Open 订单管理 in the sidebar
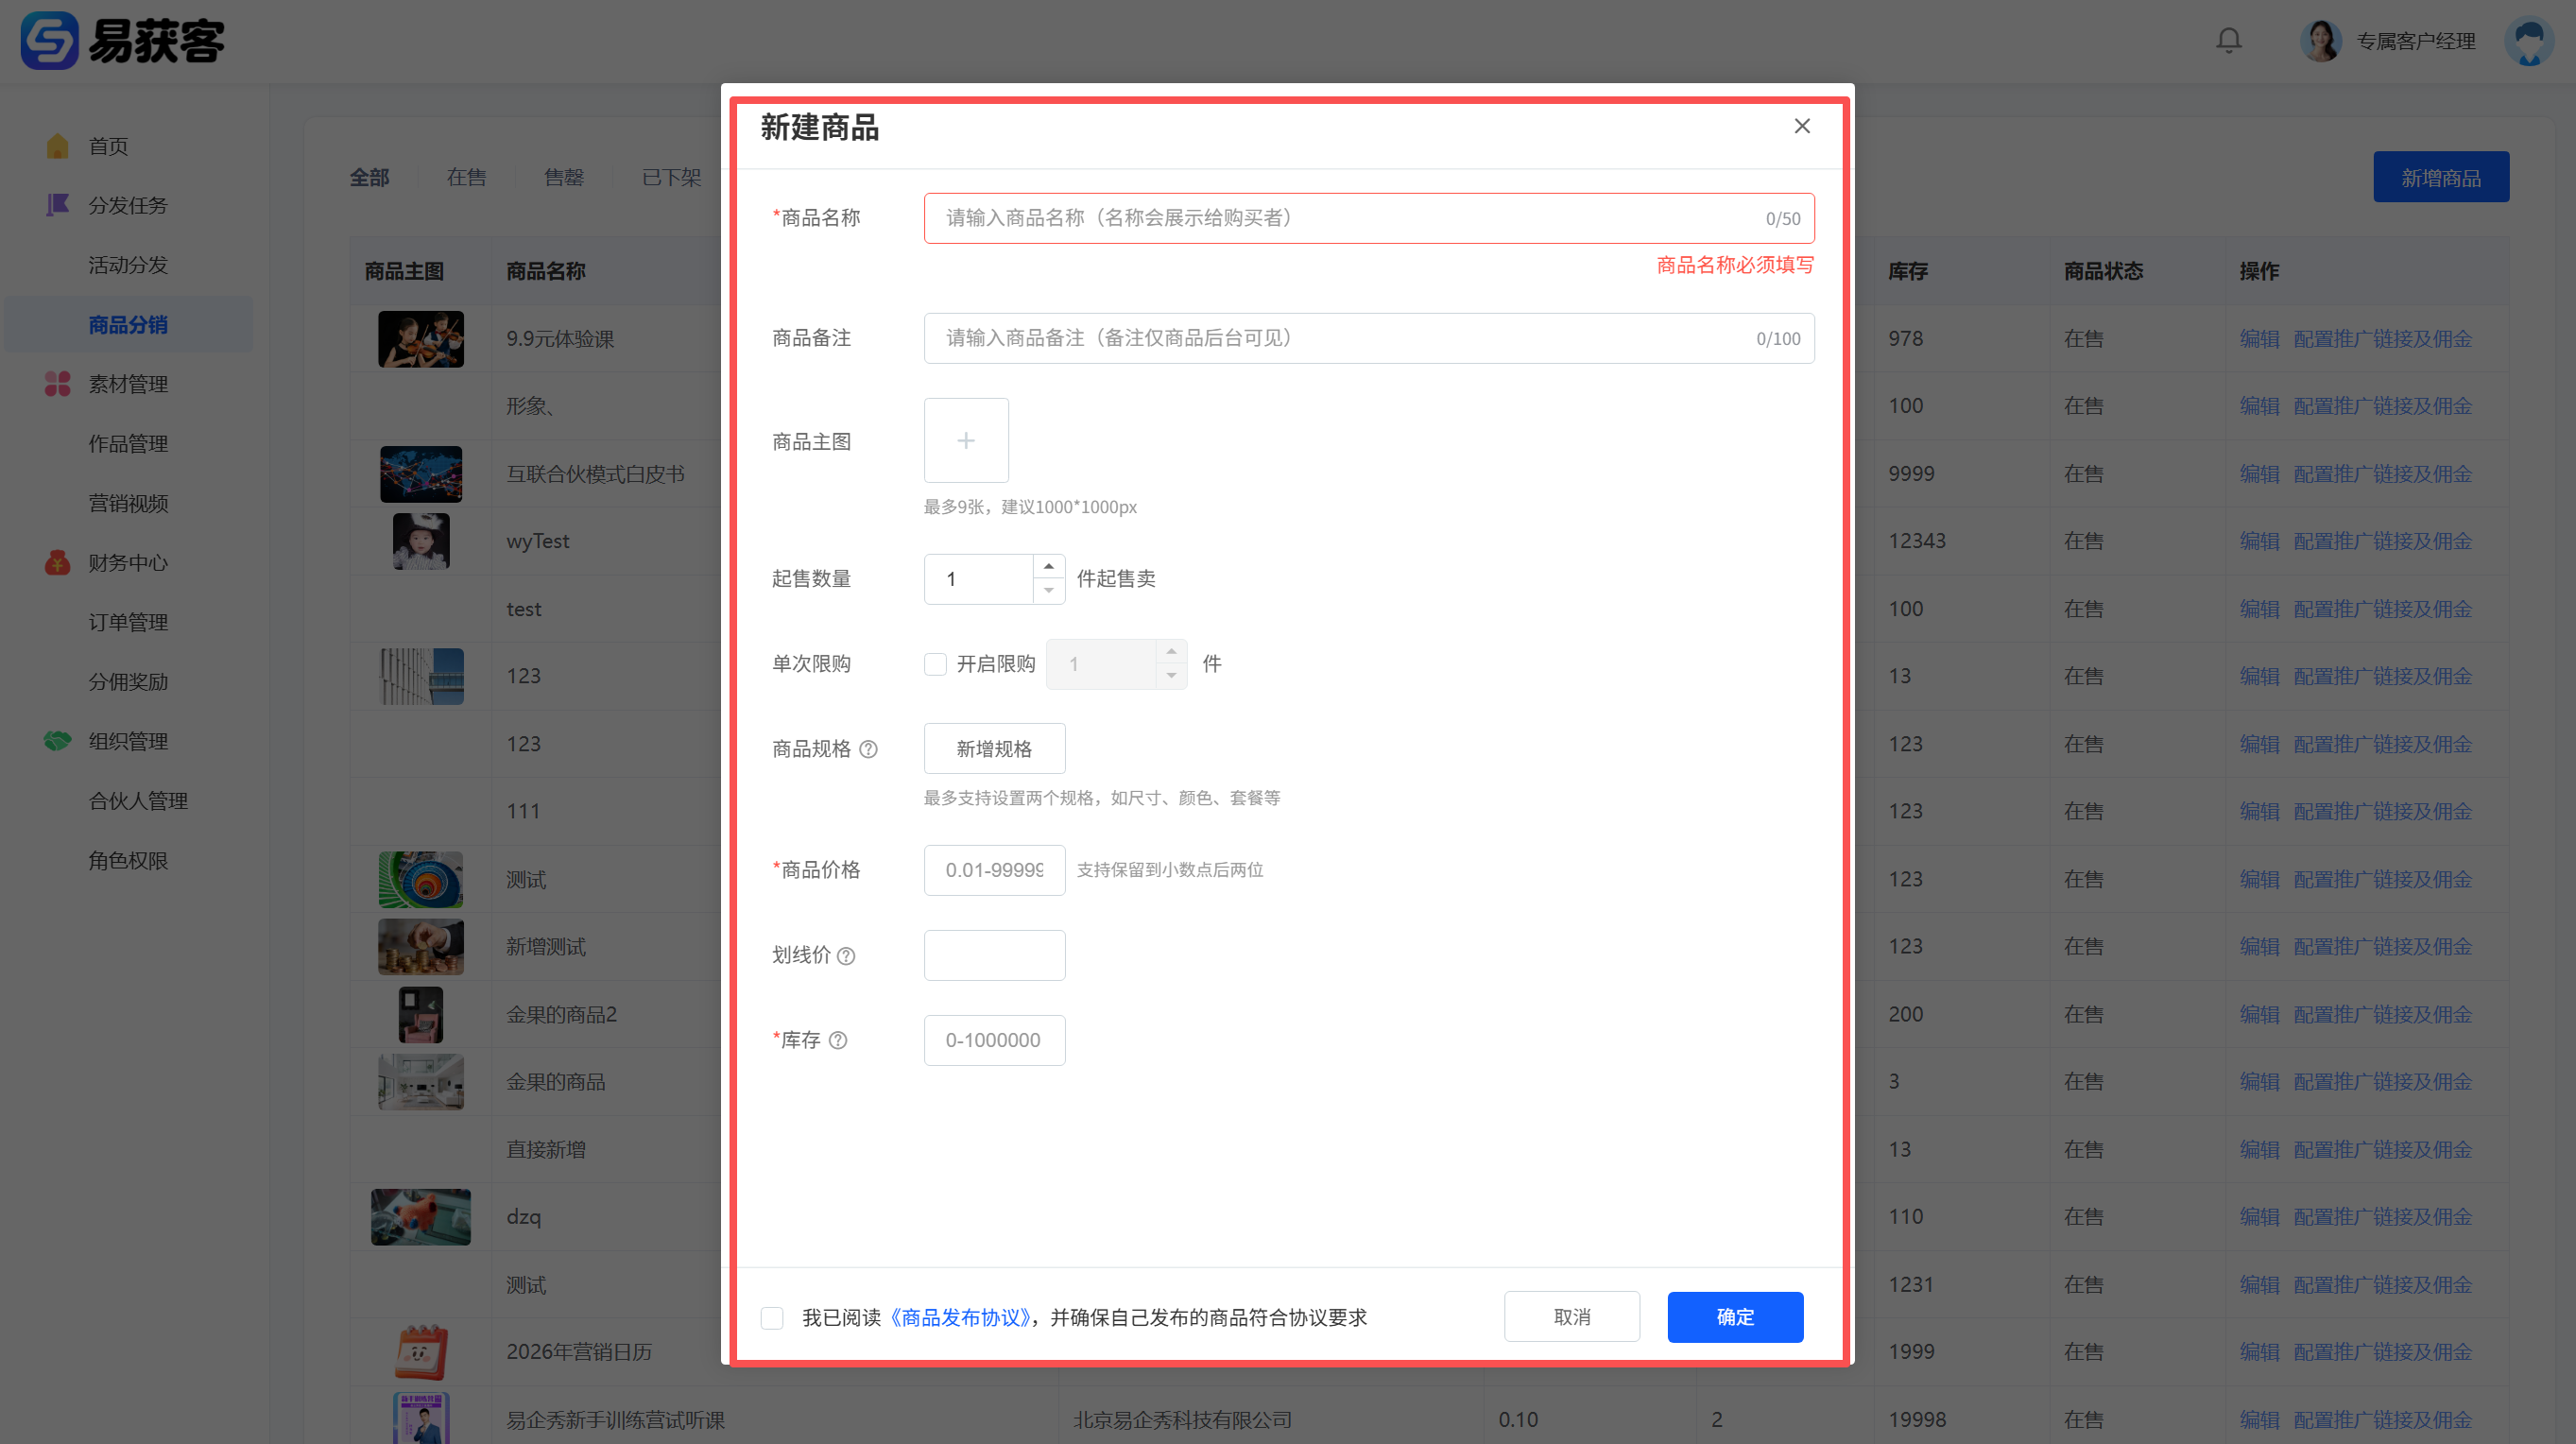The height and width of the screenshot is (1444, 2576). (128, 622)
